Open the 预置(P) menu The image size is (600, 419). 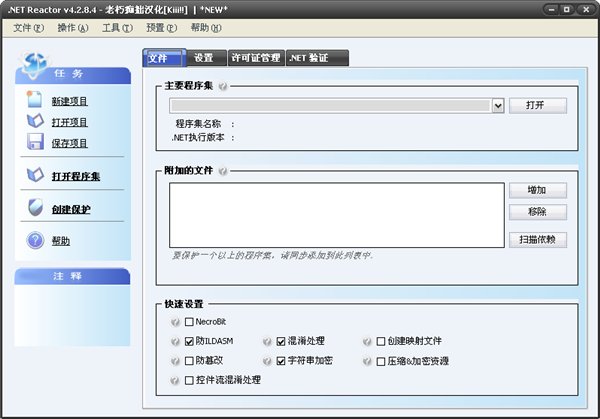[161, 28]
